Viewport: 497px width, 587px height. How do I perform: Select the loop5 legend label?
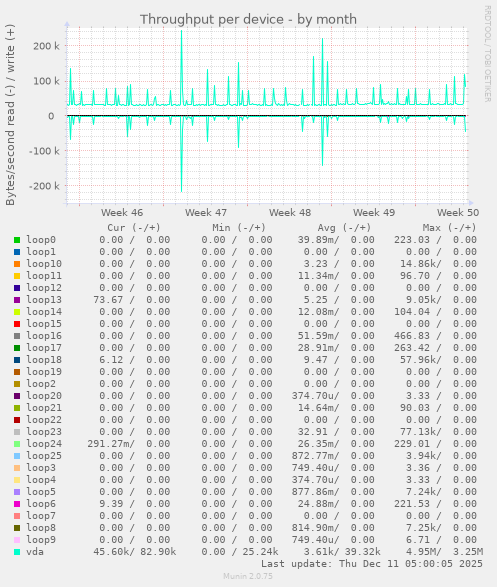click(41, 492)
